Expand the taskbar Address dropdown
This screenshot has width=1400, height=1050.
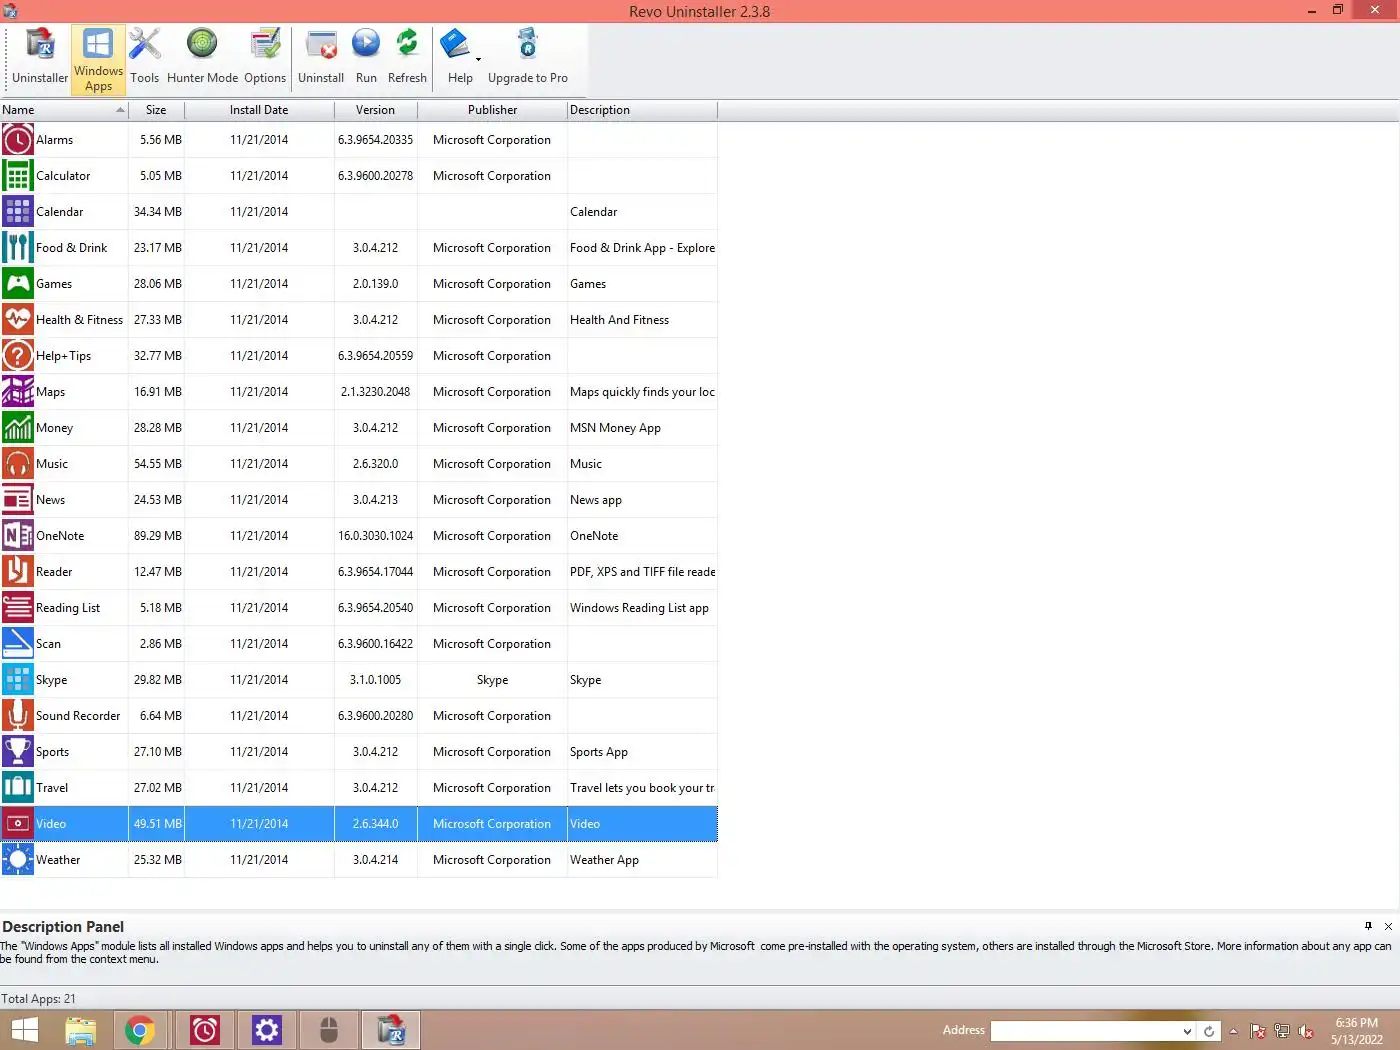pos(1187,1031)
